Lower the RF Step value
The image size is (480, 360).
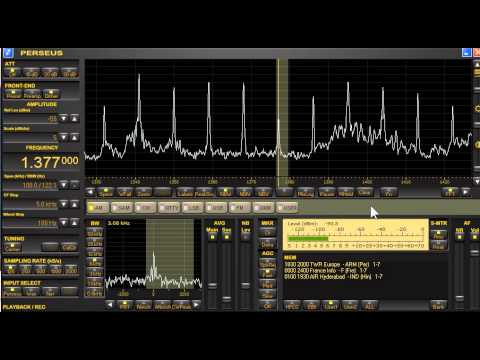coord(63,204)
